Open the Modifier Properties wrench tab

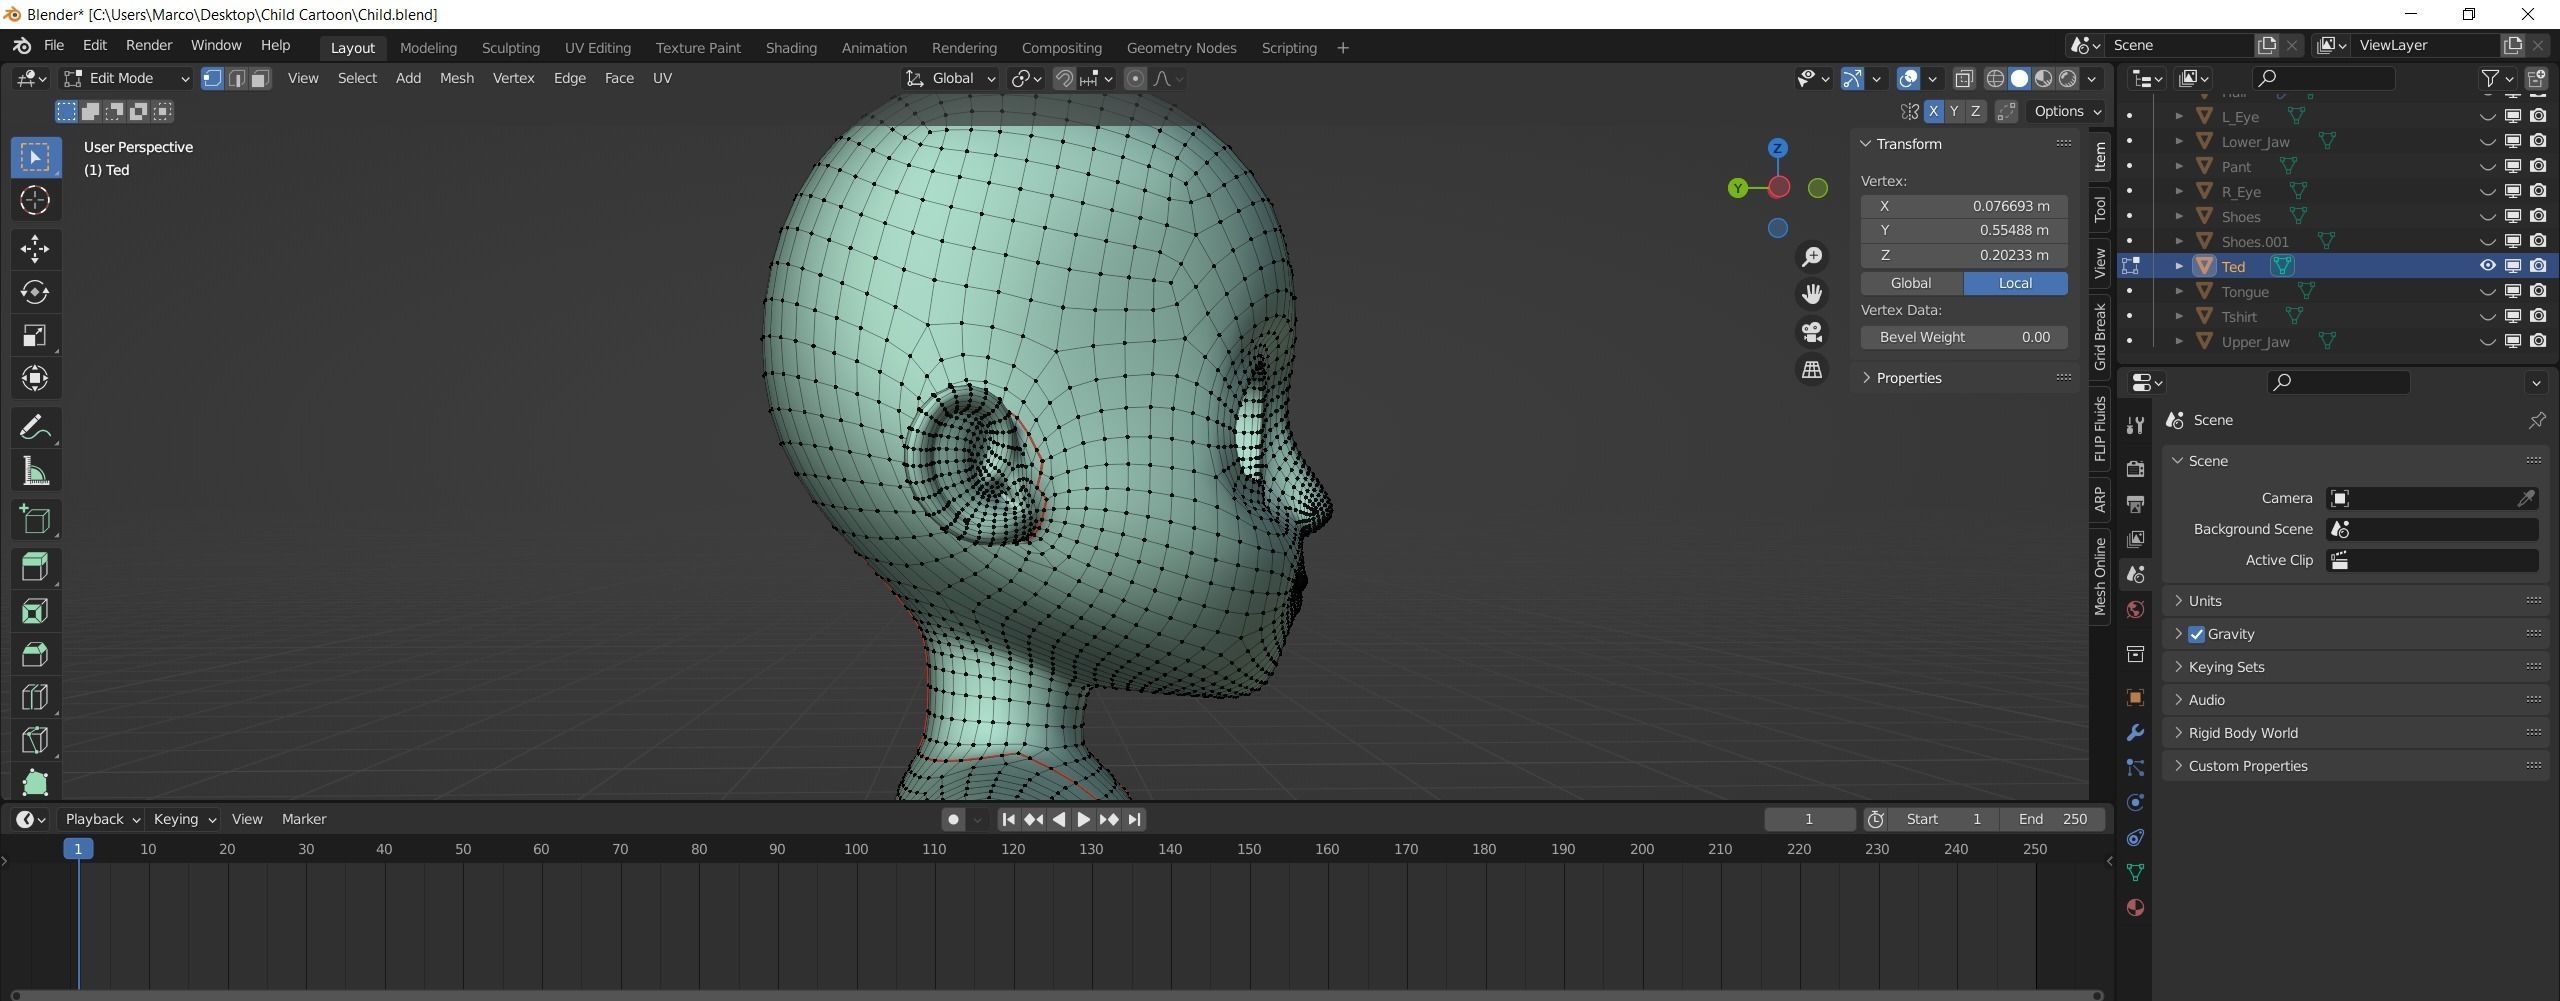click(x=2135, y=731)
